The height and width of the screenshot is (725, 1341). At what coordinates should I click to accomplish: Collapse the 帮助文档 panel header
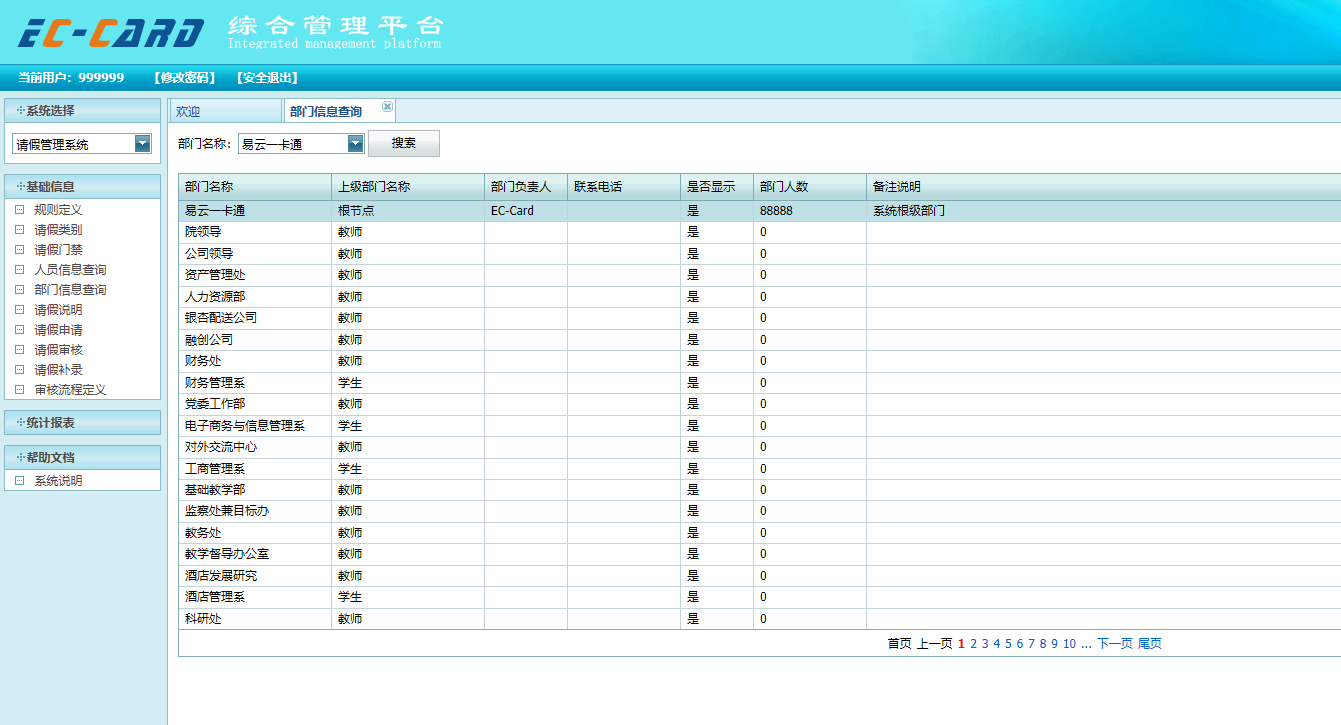82,458
